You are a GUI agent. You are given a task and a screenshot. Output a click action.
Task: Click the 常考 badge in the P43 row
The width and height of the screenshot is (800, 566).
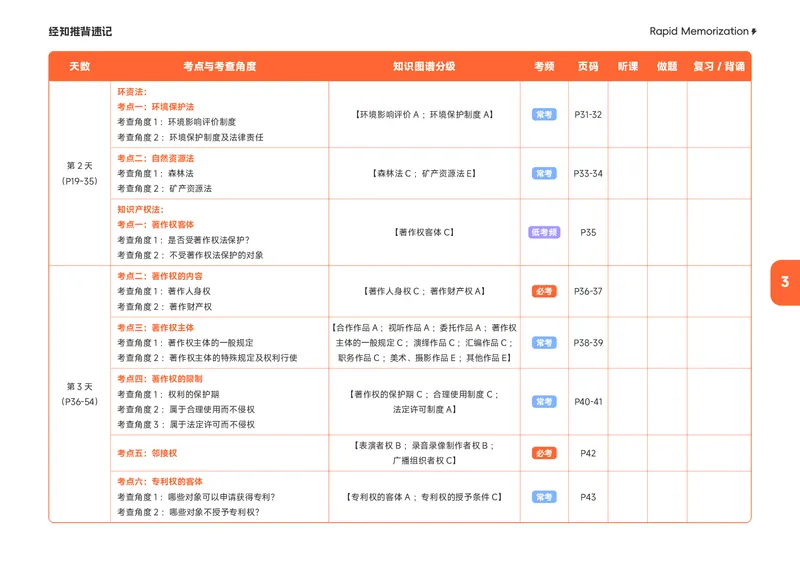coord(544,497)
